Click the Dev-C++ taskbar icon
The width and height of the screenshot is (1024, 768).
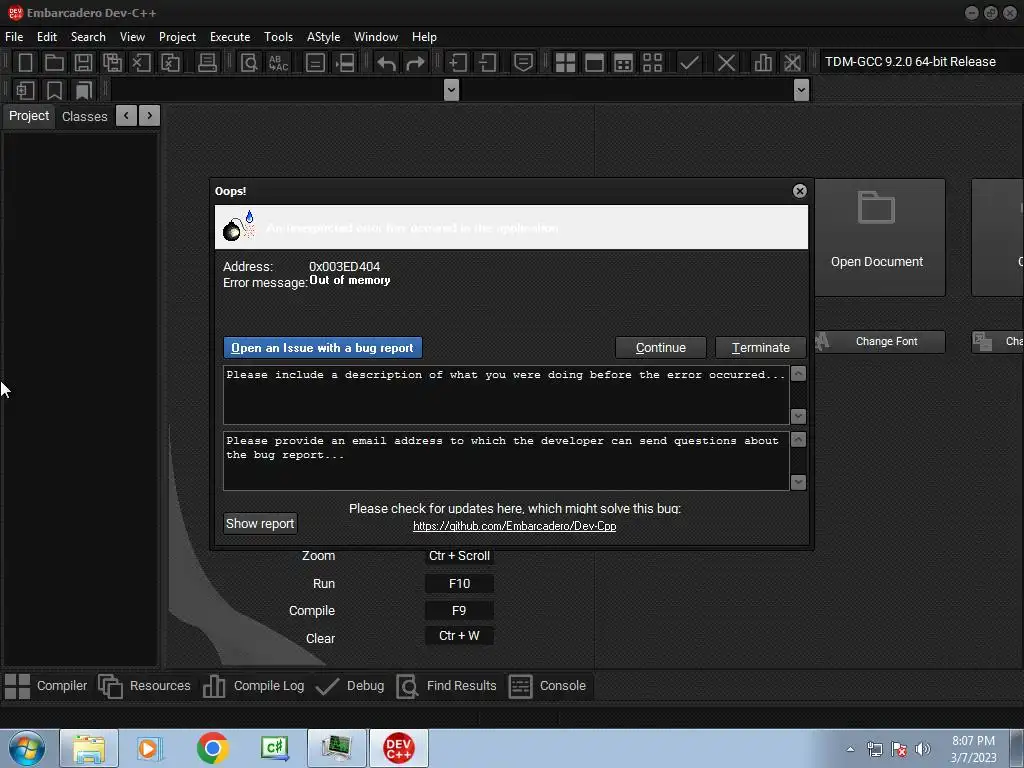[x=398, y=748]
